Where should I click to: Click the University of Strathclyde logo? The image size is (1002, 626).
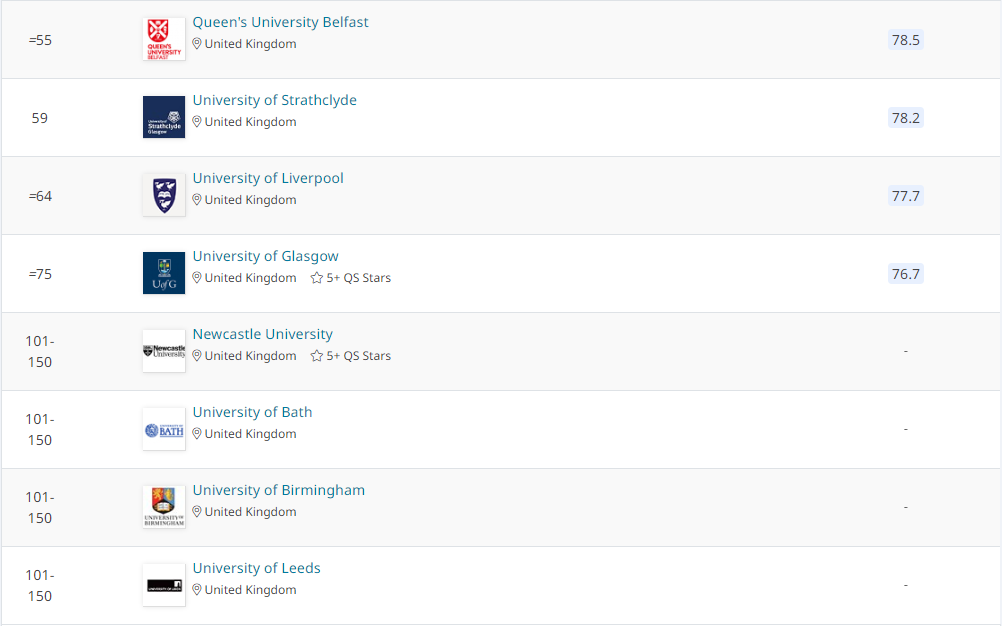click(x=164, y=117)
